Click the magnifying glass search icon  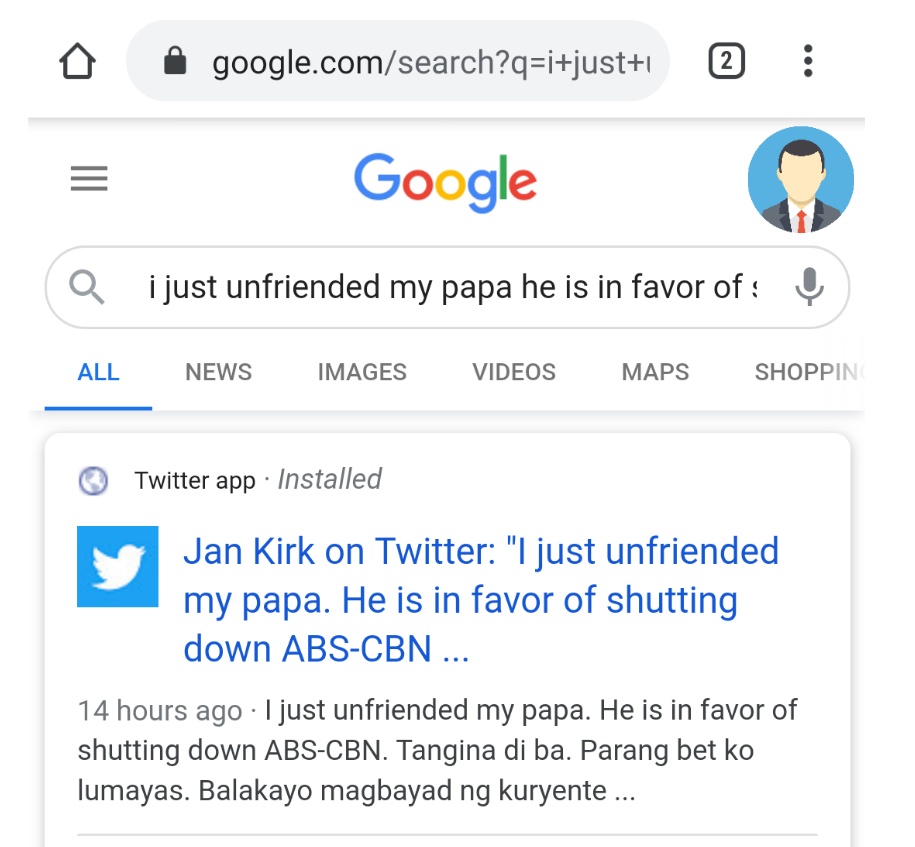click(88, 288)
